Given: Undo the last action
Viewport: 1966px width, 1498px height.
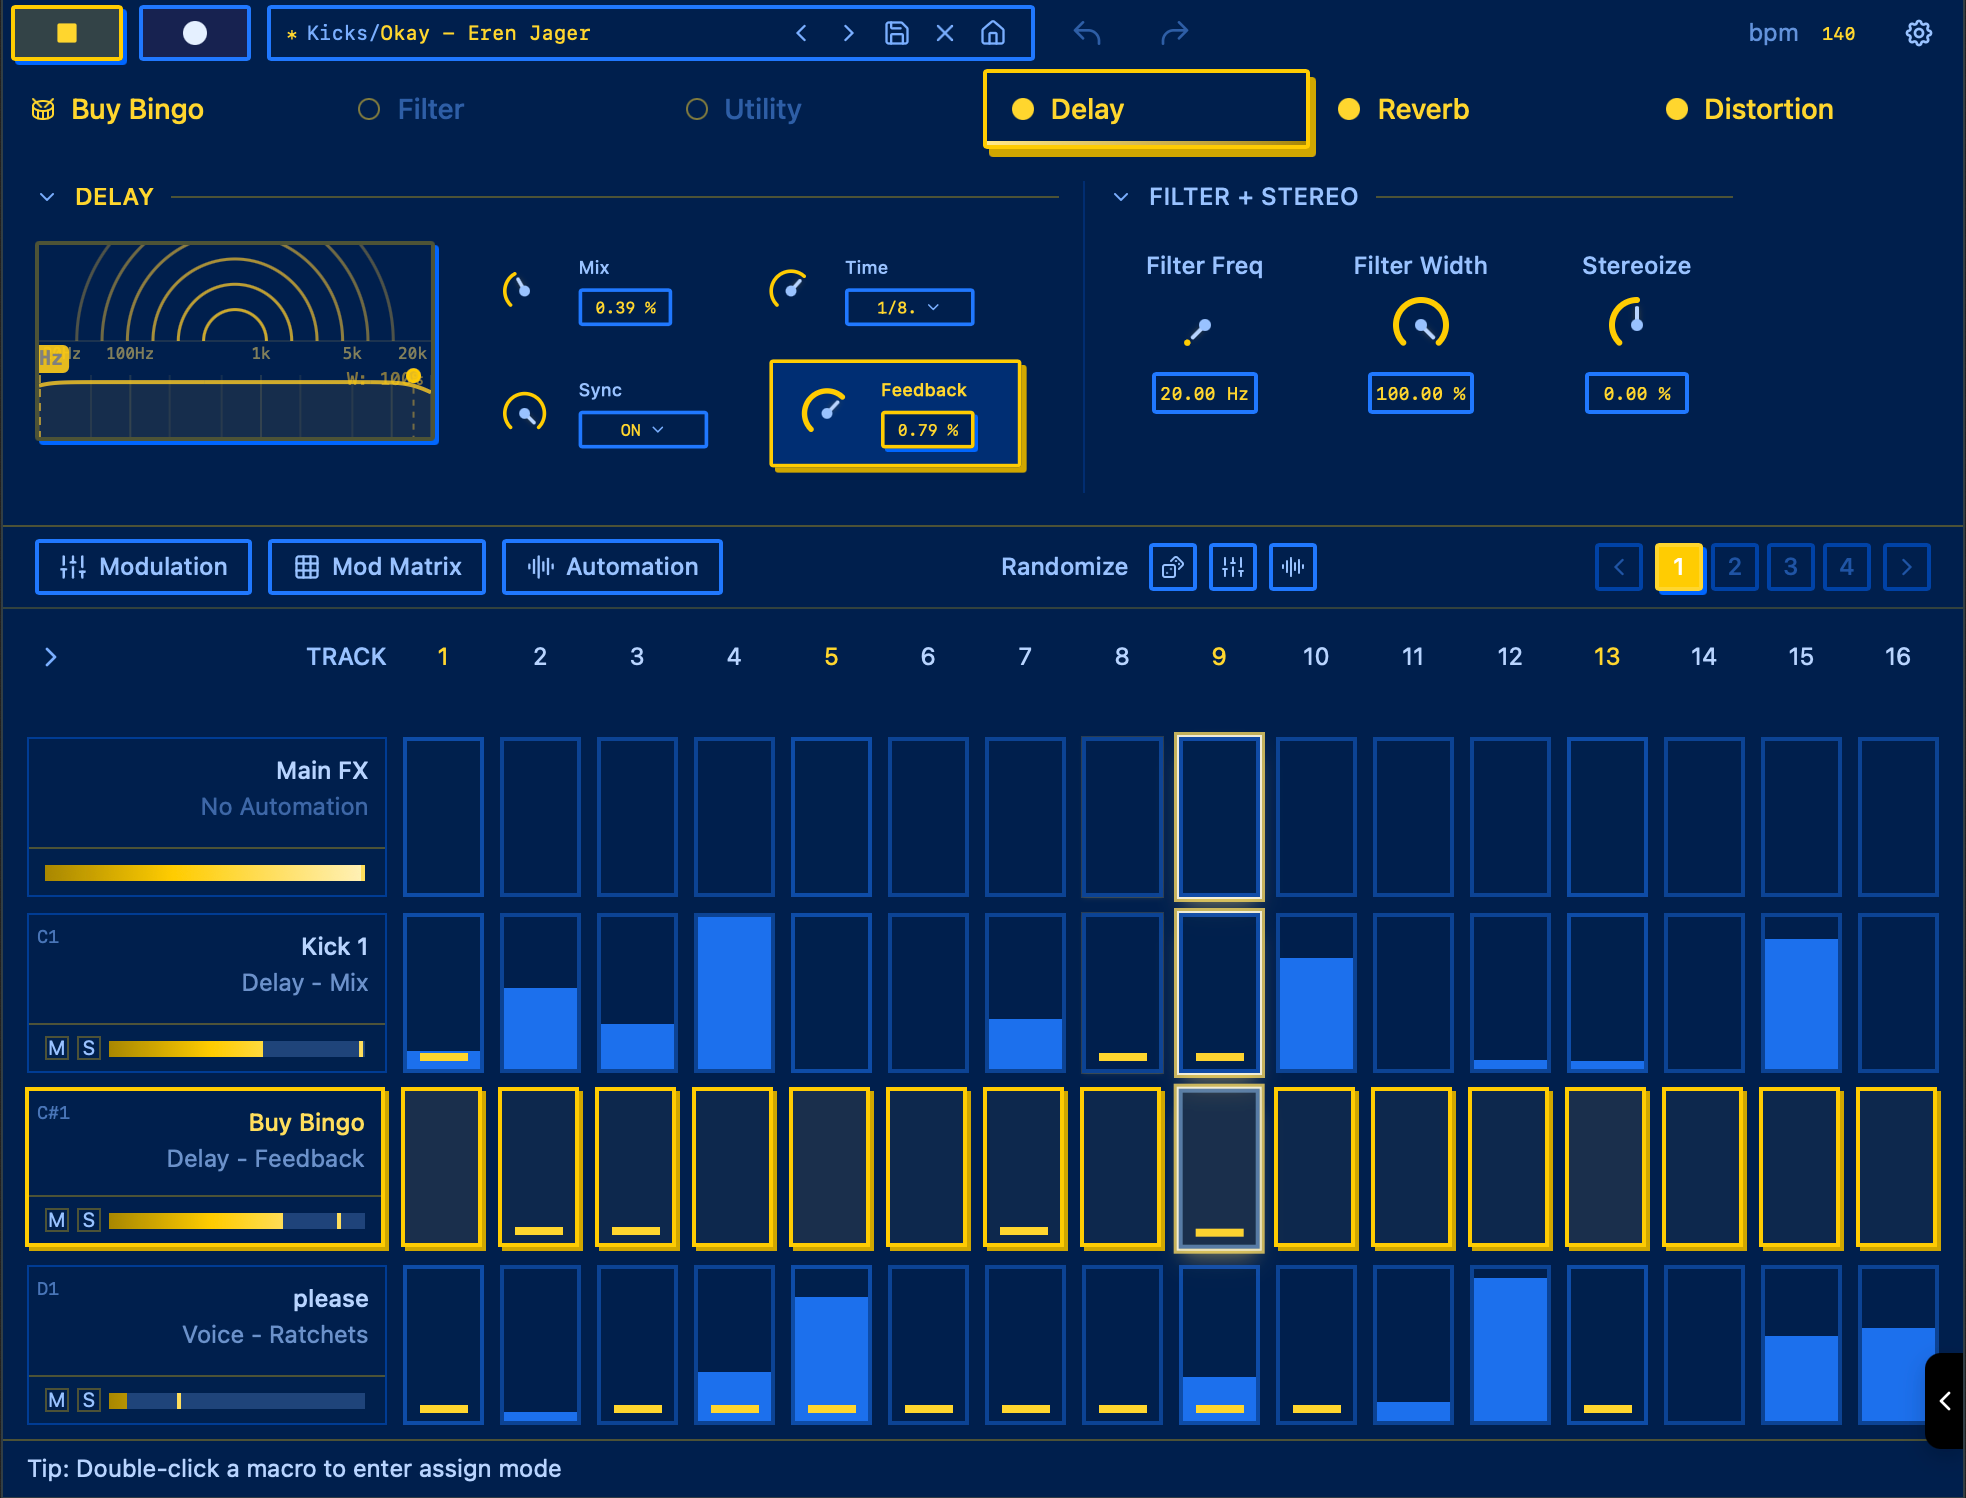Looking at the screenshot, I should (1087, 33).
